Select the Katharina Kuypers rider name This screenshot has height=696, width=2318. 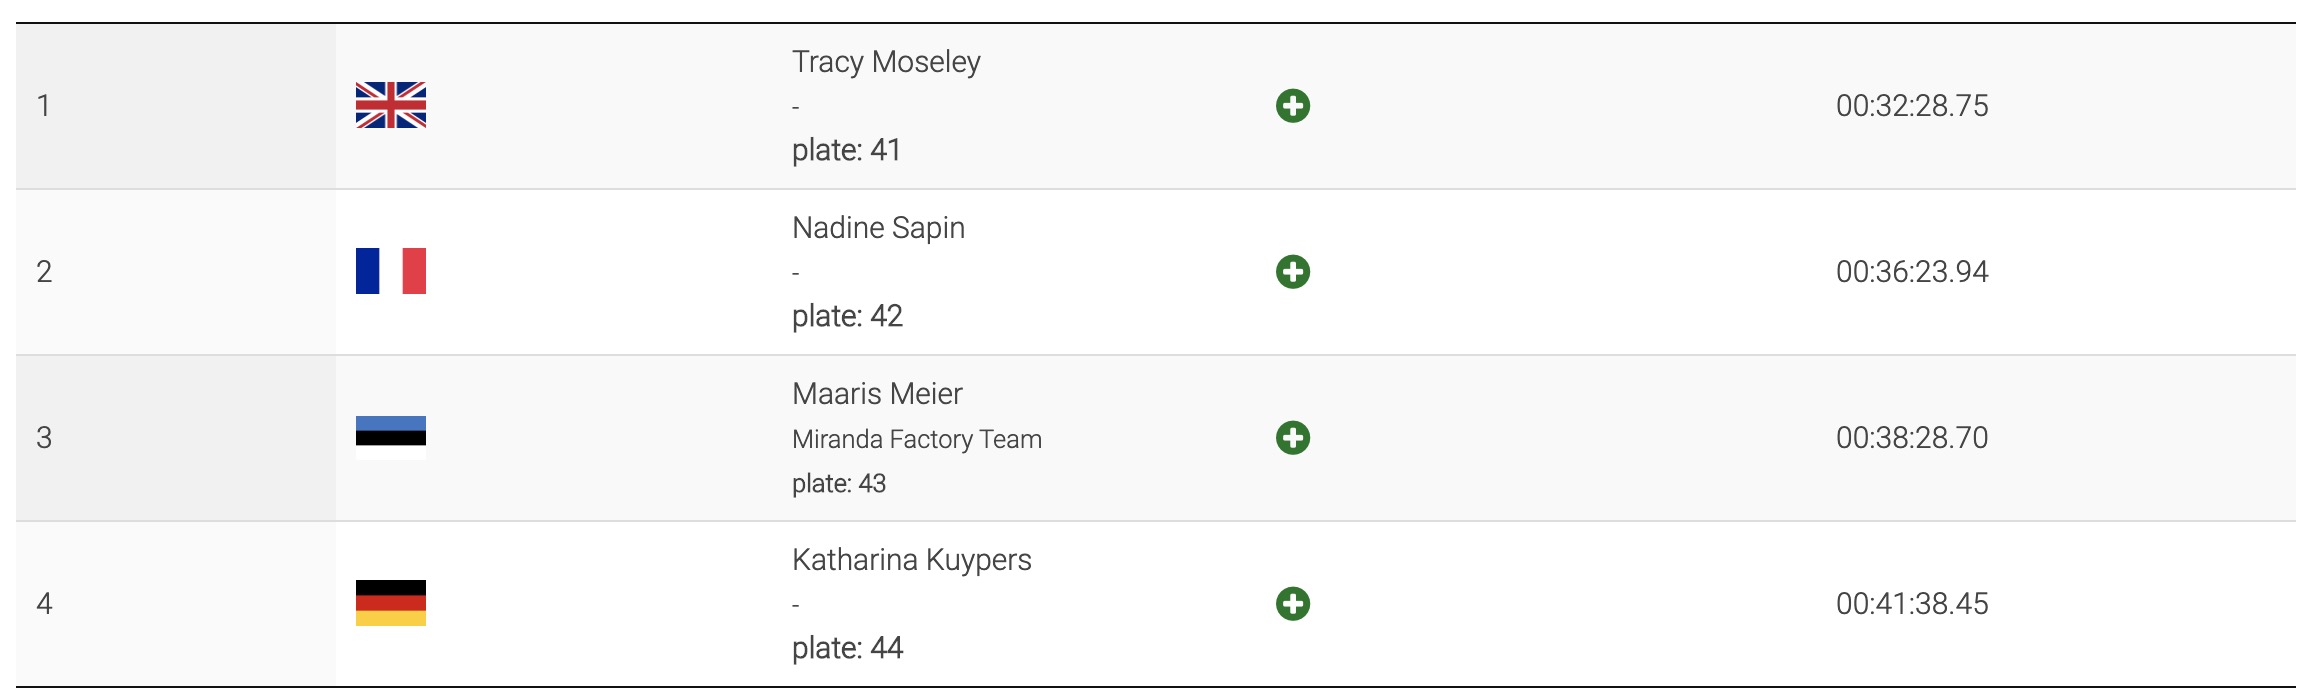911,560
